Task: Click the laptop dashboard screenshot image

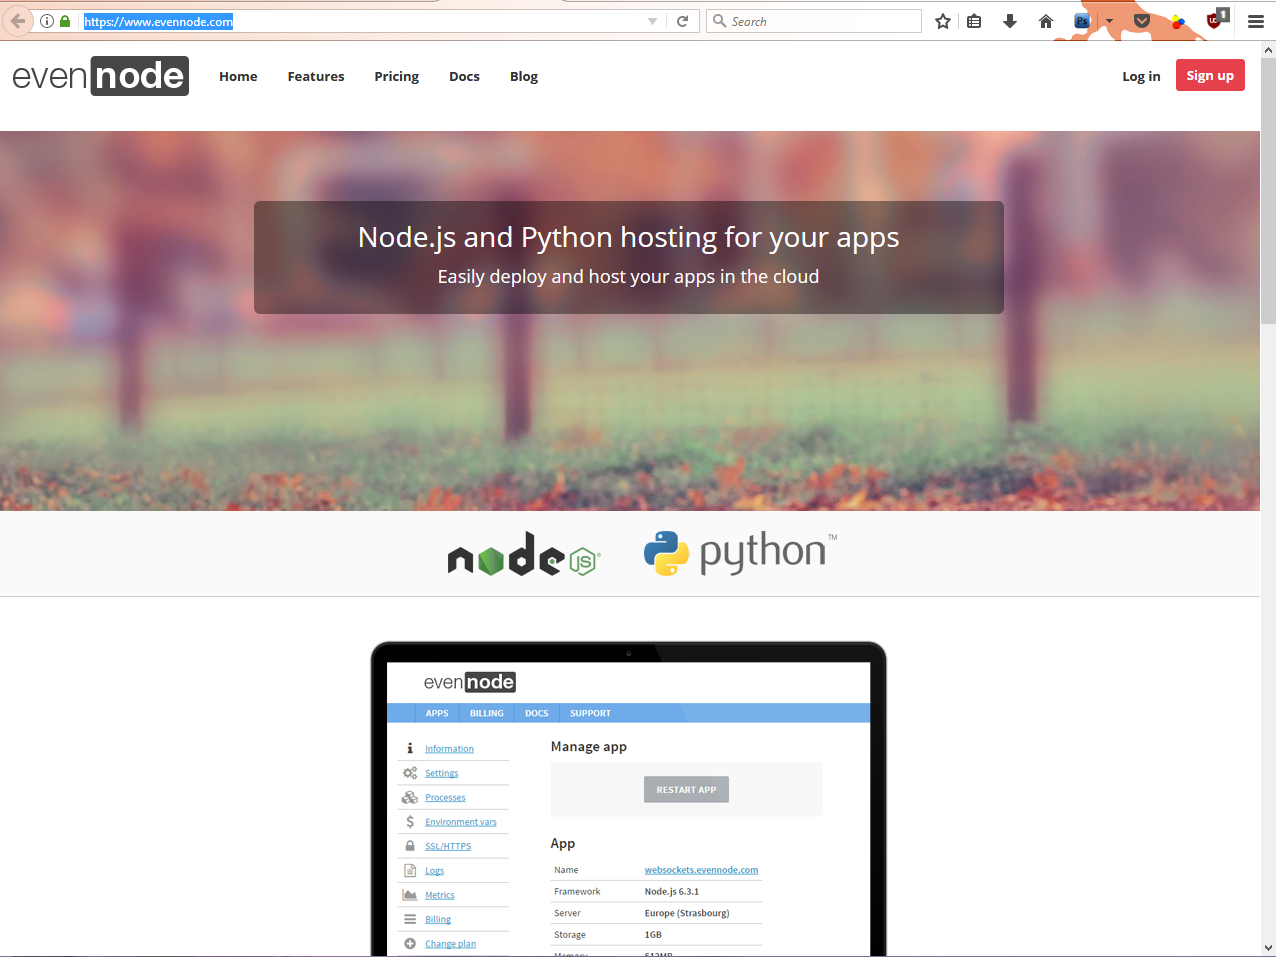Action: pyautogui.click(x=629, y=799)
